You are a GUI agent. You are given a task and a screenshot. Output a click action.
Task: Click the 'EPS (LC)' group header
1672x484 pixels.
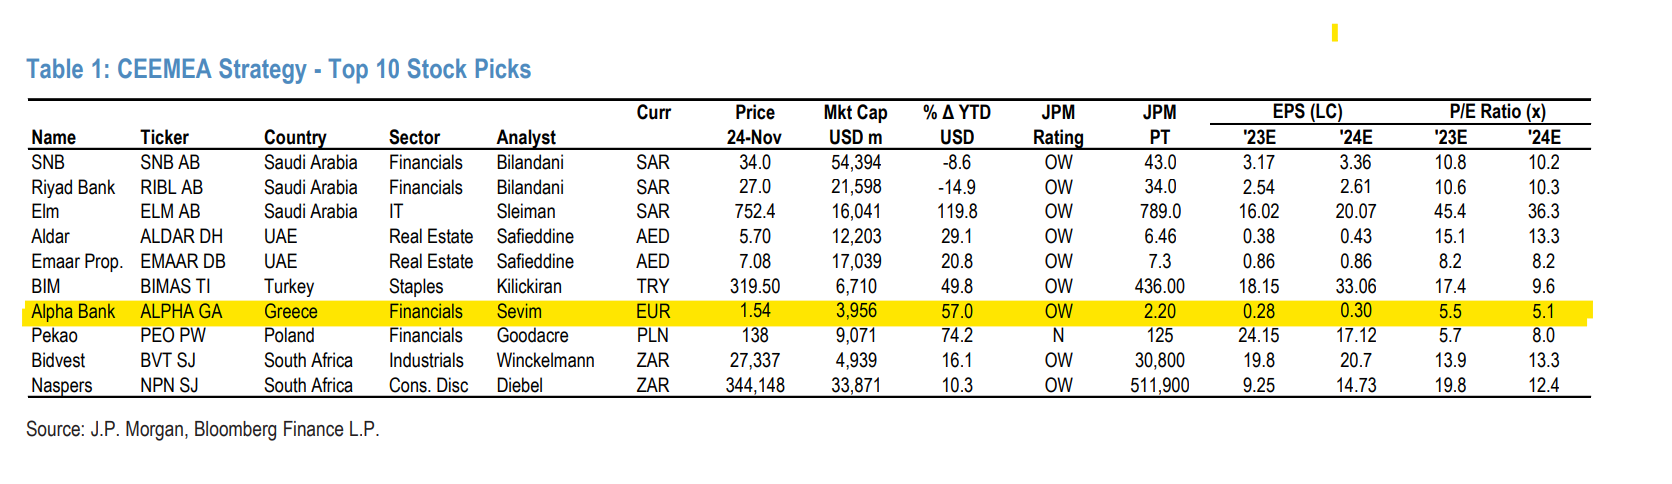coord(1307,112)
